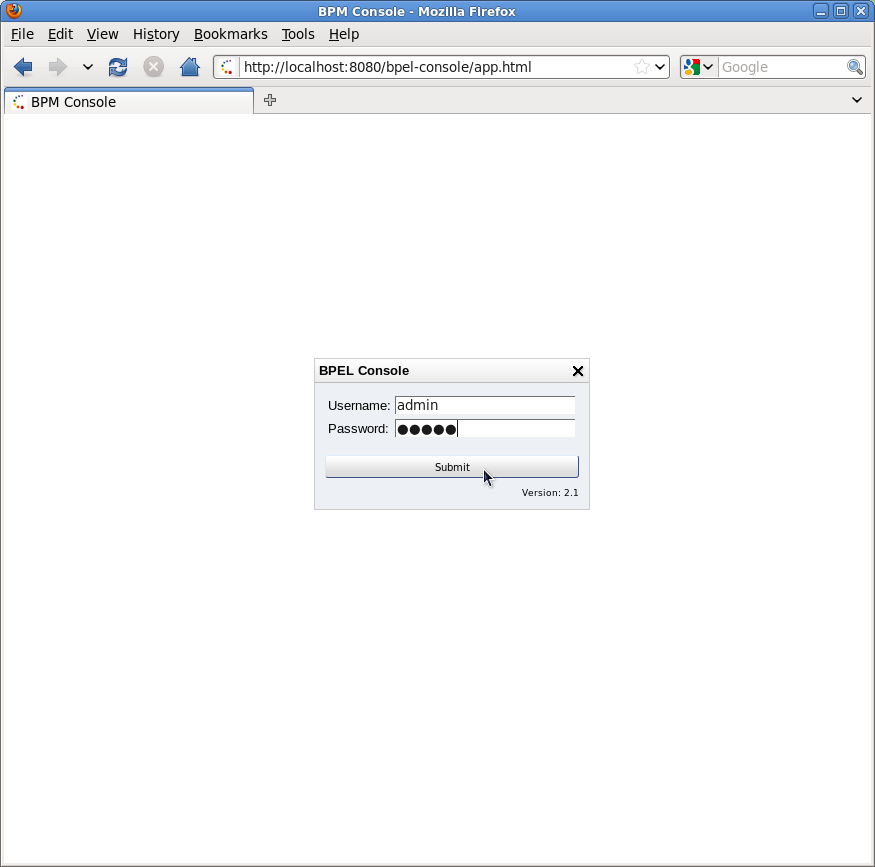Click the Google logo in the search bar
This screenshot has width=875, height=867.
692,67
